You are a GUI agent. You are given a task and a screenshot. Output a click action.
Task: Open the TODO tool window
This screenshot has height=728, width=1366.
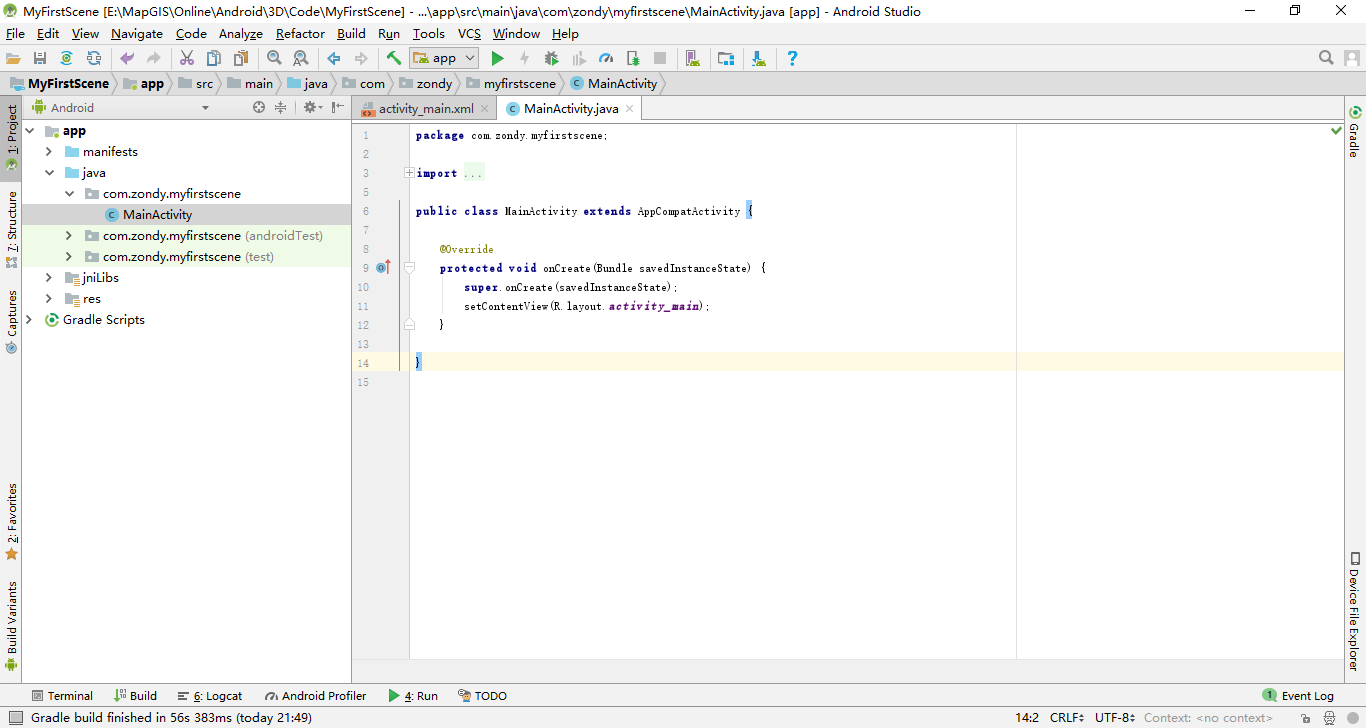pos(483,696)
